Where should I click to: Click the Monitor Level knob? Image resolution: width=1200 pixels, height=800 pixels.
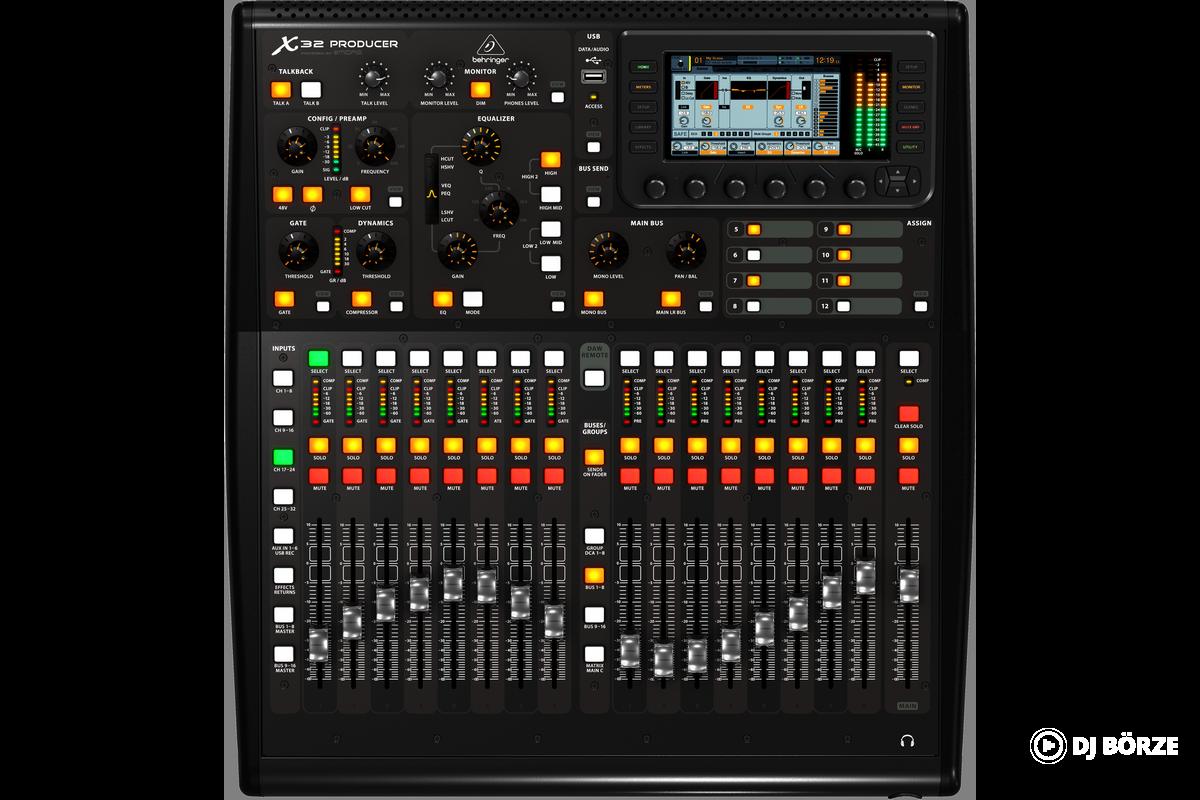pyautogui.click(x=438, y=77)
